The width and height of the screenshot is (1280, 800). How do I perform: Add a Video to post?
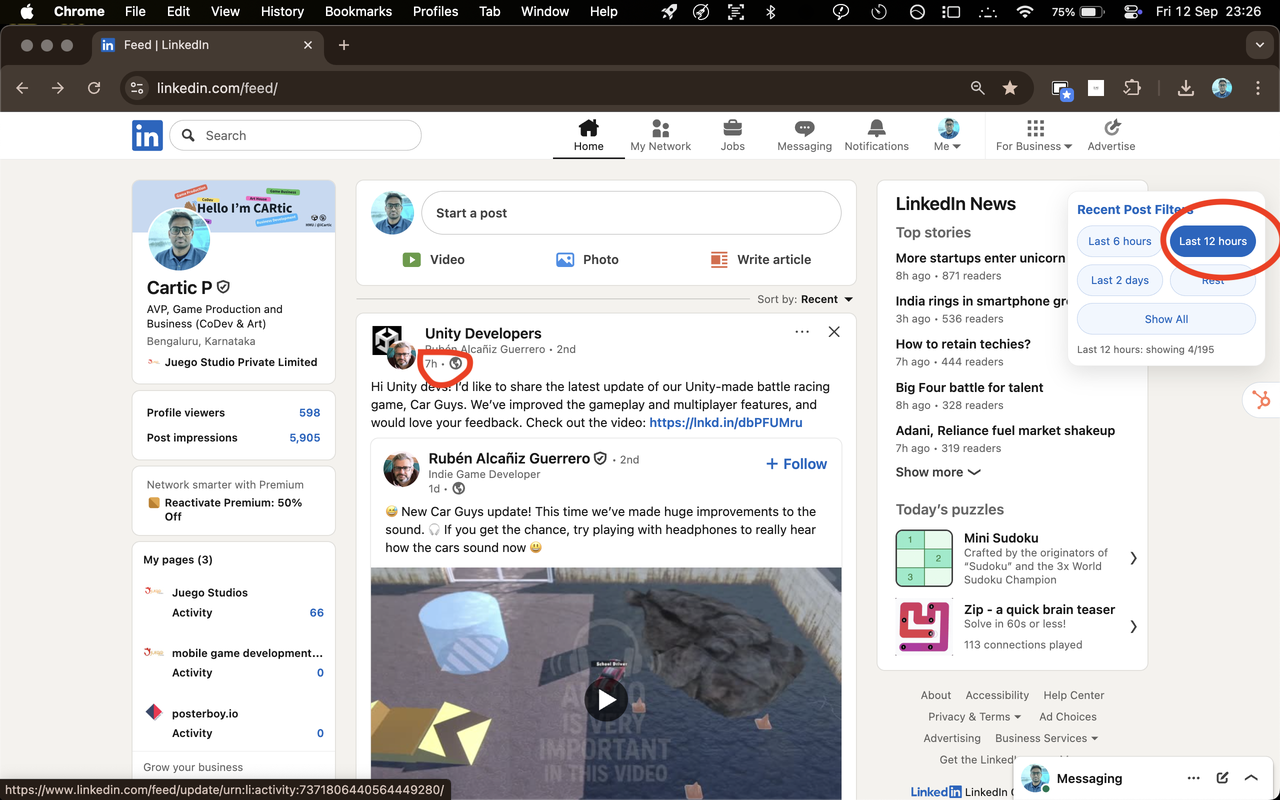point(433,259)
